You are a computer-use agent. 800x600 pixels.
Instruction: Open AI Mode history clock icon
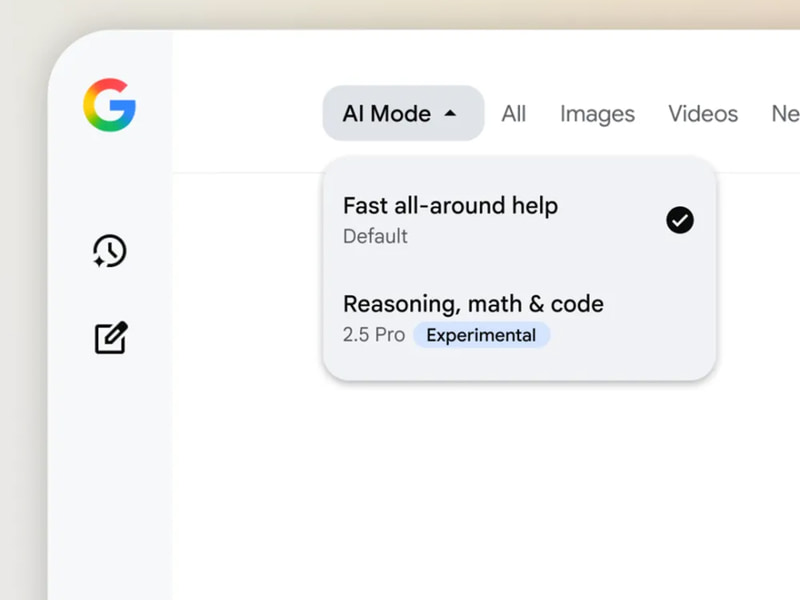[109, 251]
